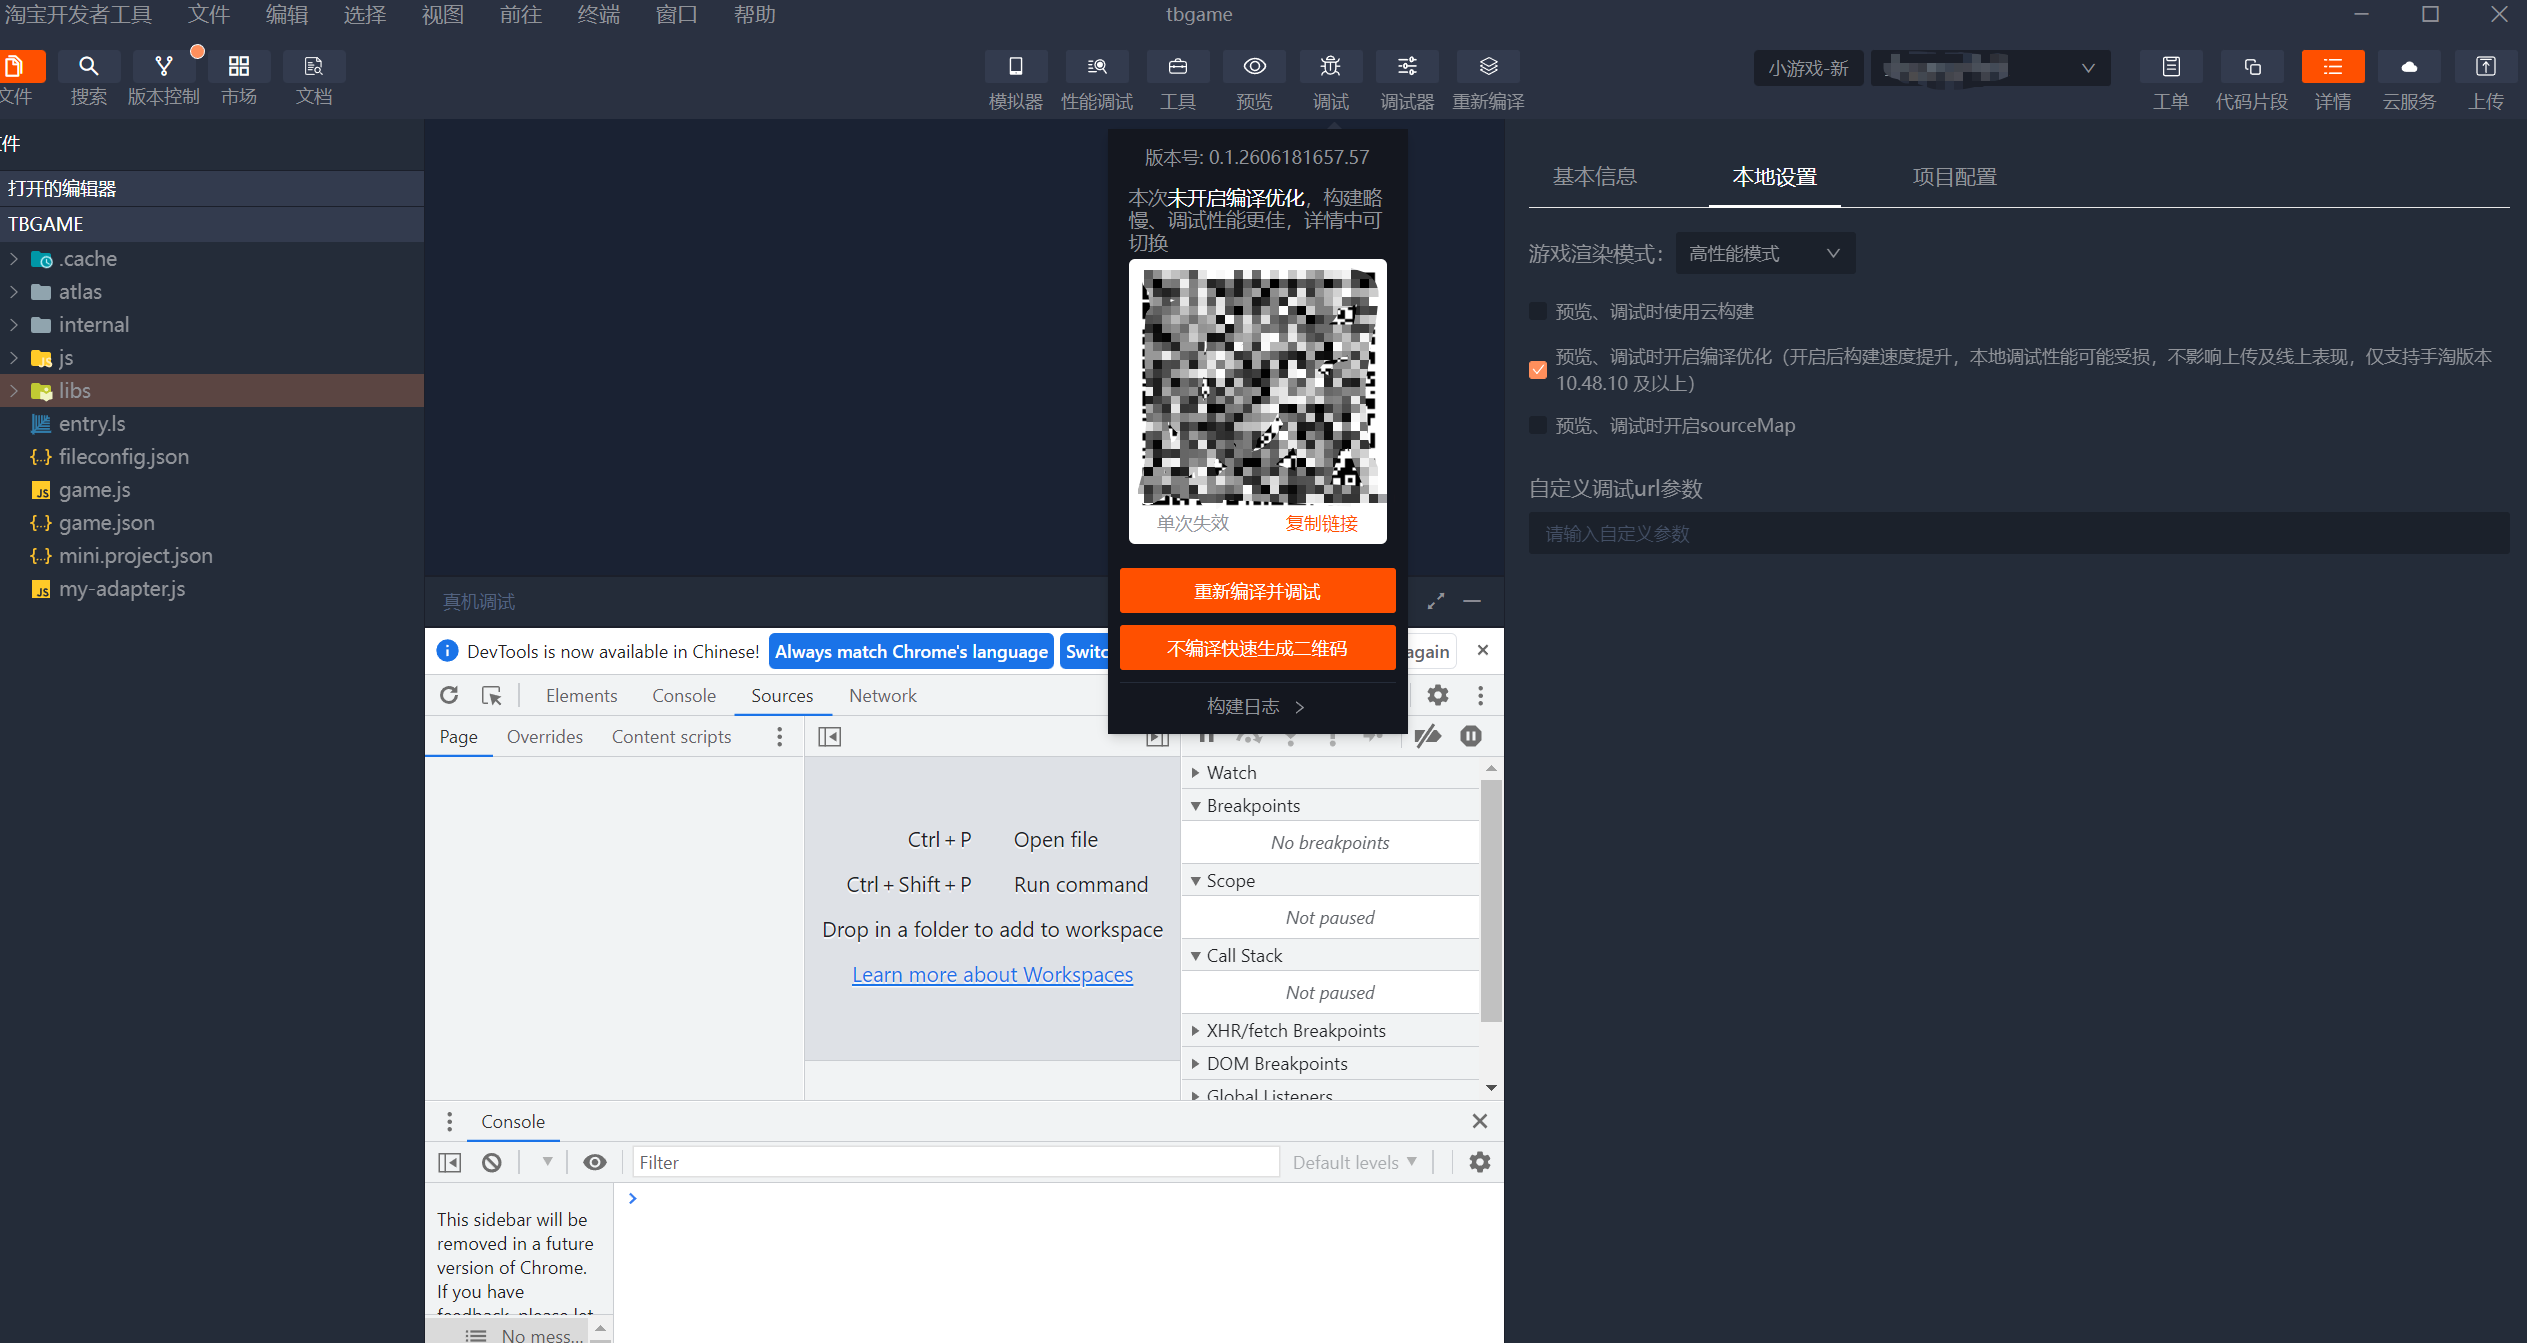Image resolution: width=2527 pixels, height=1343 pixels.
Task: Click the QR code image
Action: pos(1258,387)
